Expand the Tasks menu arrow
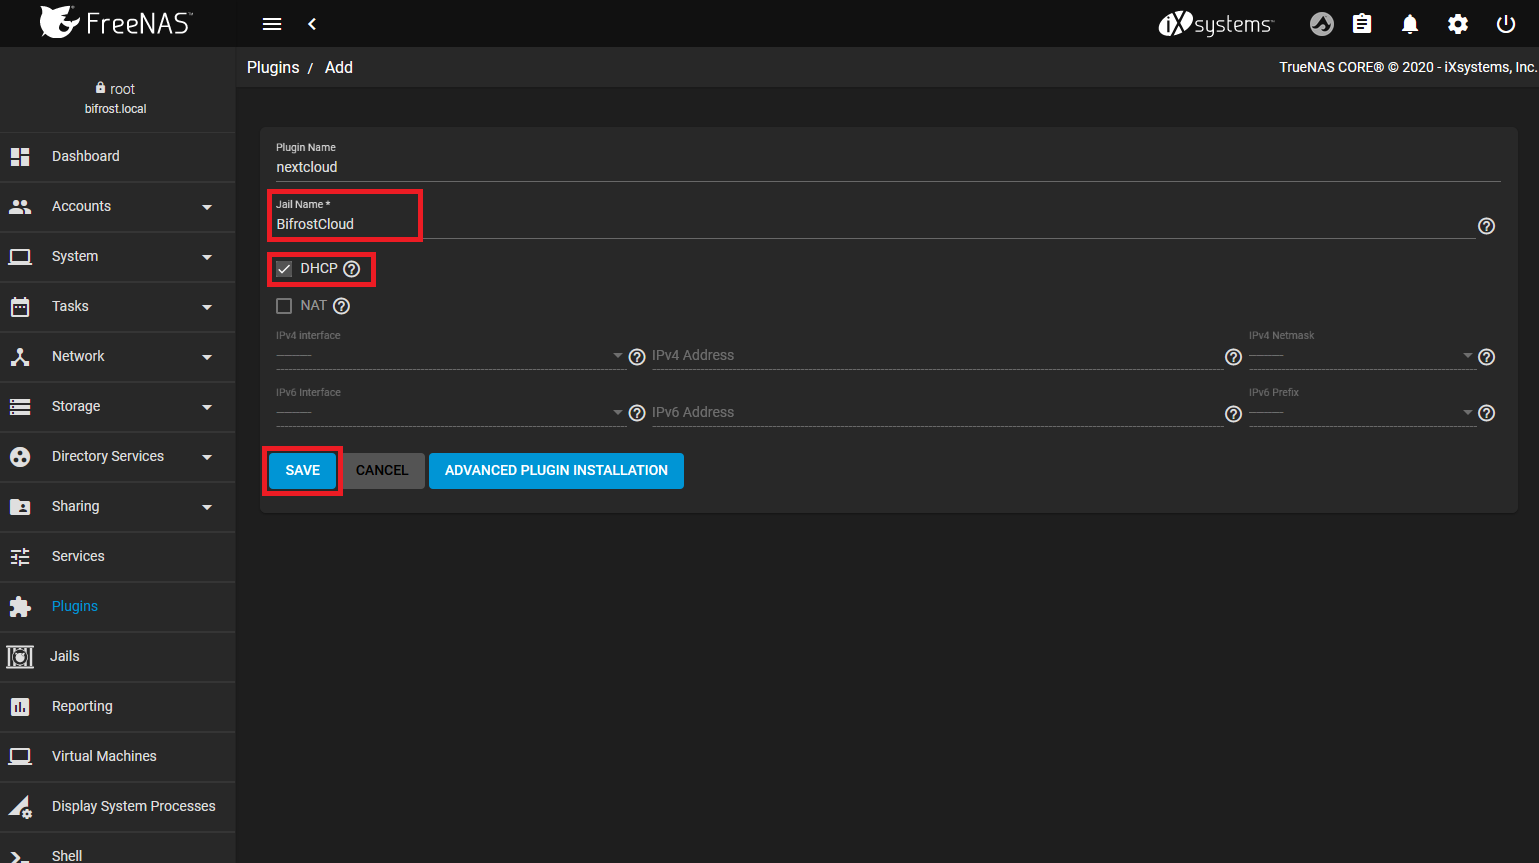Image resolution: width=1539 pixels, height=863 pixels. 207,307
